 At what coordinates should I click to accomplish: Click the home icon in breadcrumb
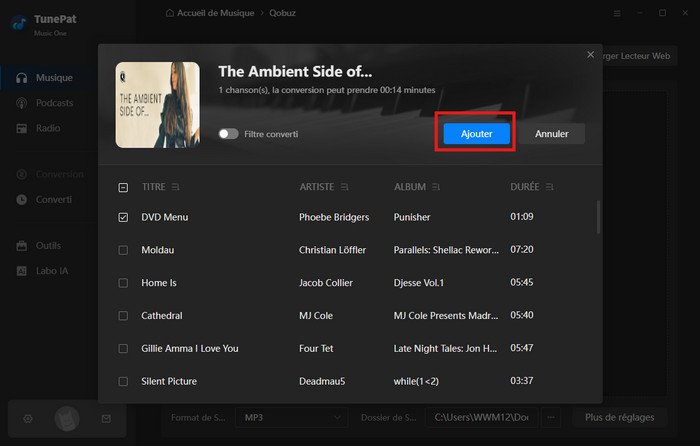tap(170, 13)
